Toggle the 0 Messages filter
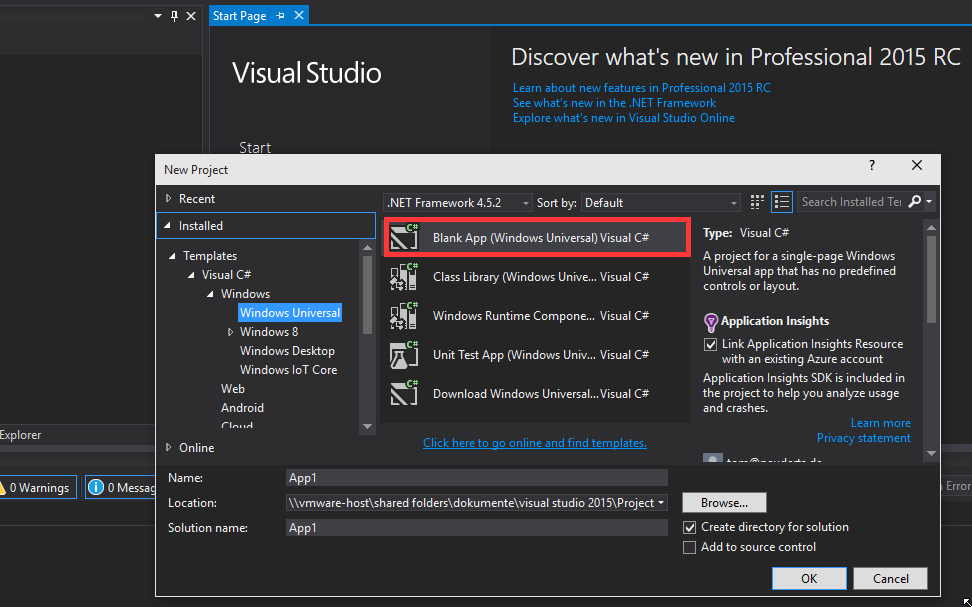This screenshot has height=607, width=972. click(x=120, y=487)
